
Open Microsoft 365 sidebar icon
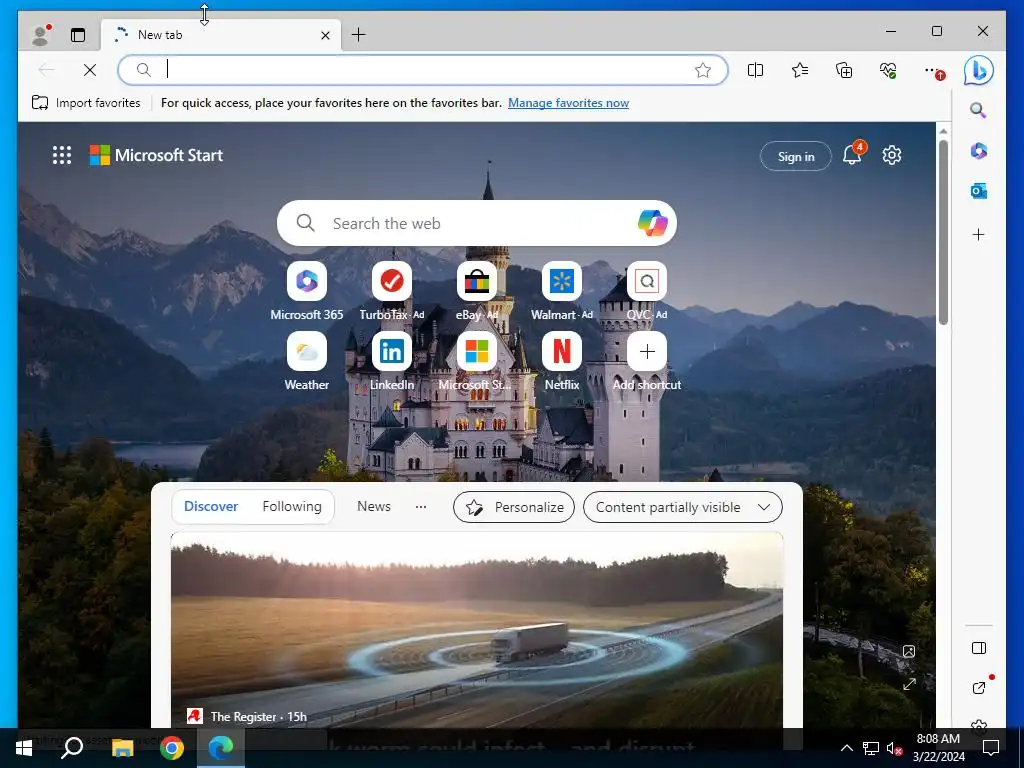[x=978, y=151]
